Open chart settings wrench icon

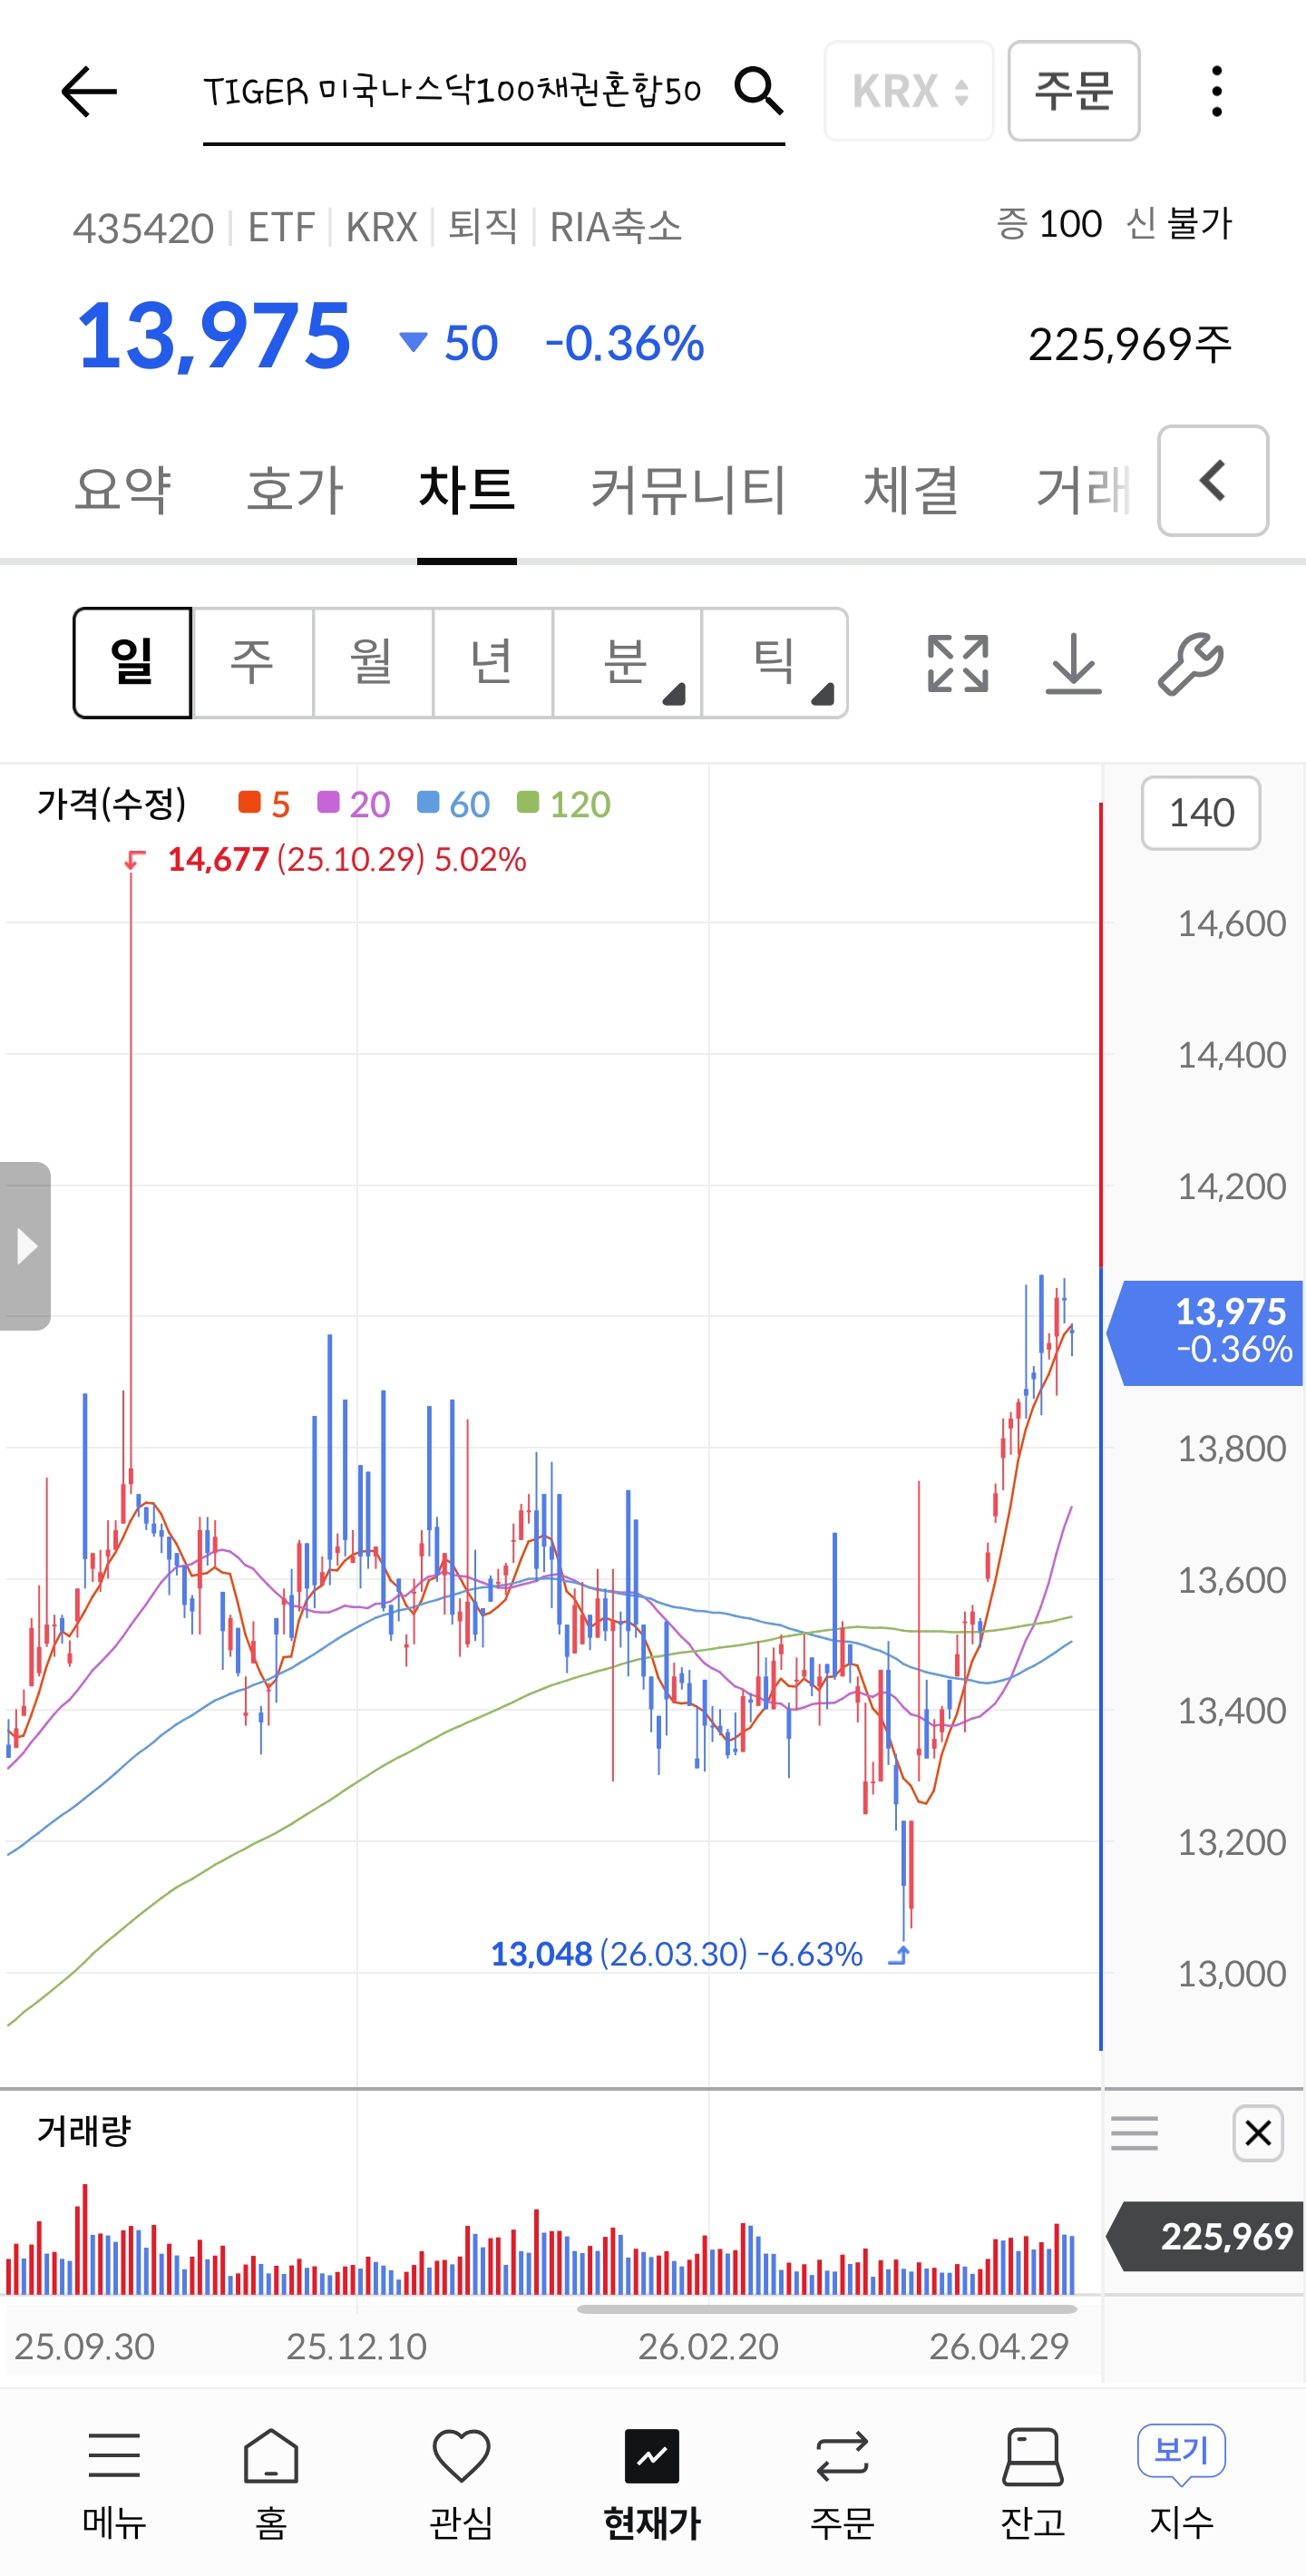[1190, 663]
